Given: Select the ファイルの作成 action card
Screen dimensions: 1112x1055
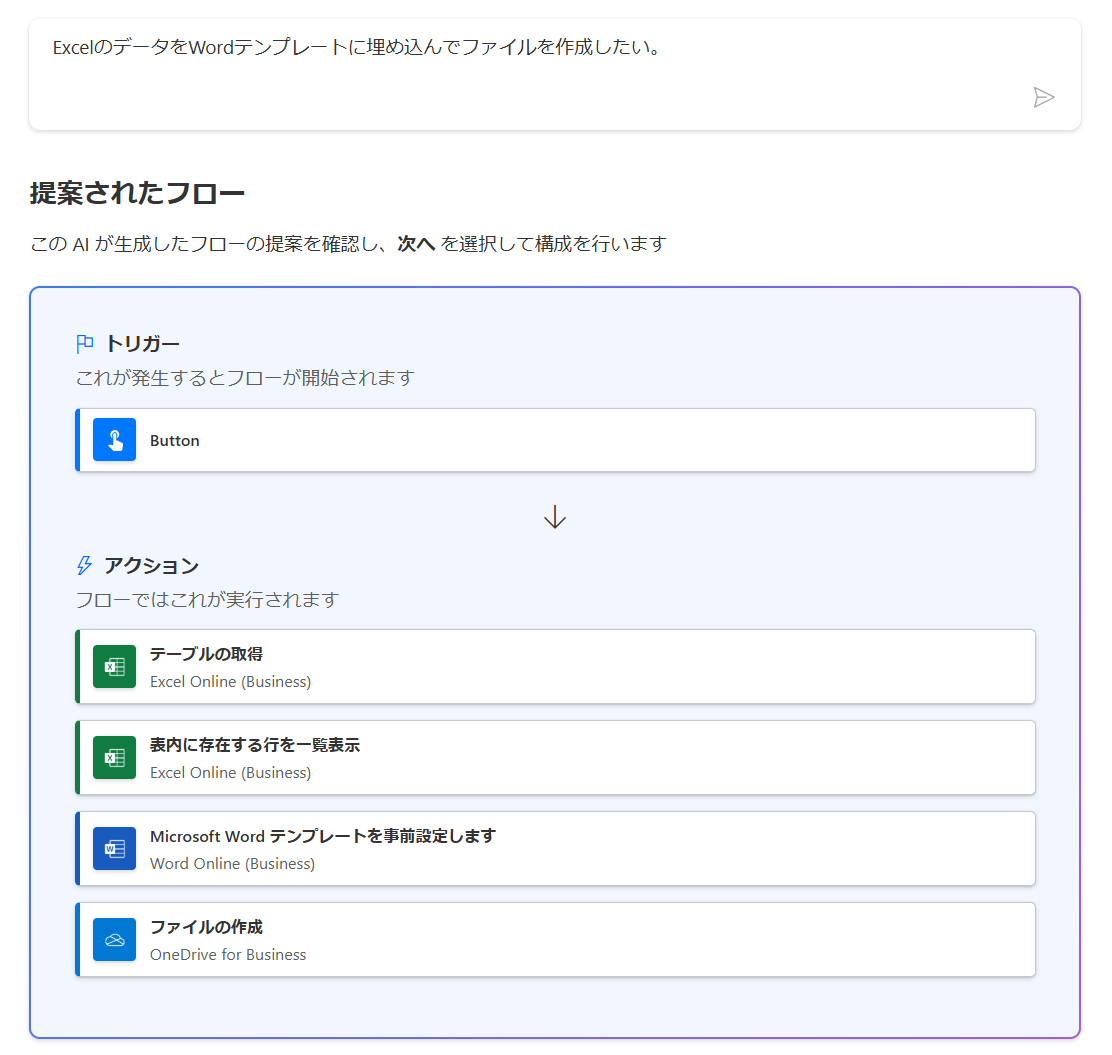Looking at the screenshot, I should (555, 939).
